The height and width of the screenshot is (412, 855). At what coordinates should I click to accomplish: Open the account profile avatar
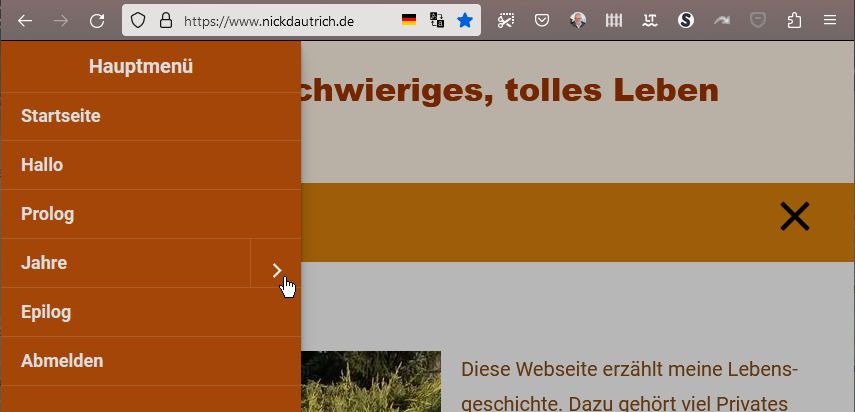(577, 21)
